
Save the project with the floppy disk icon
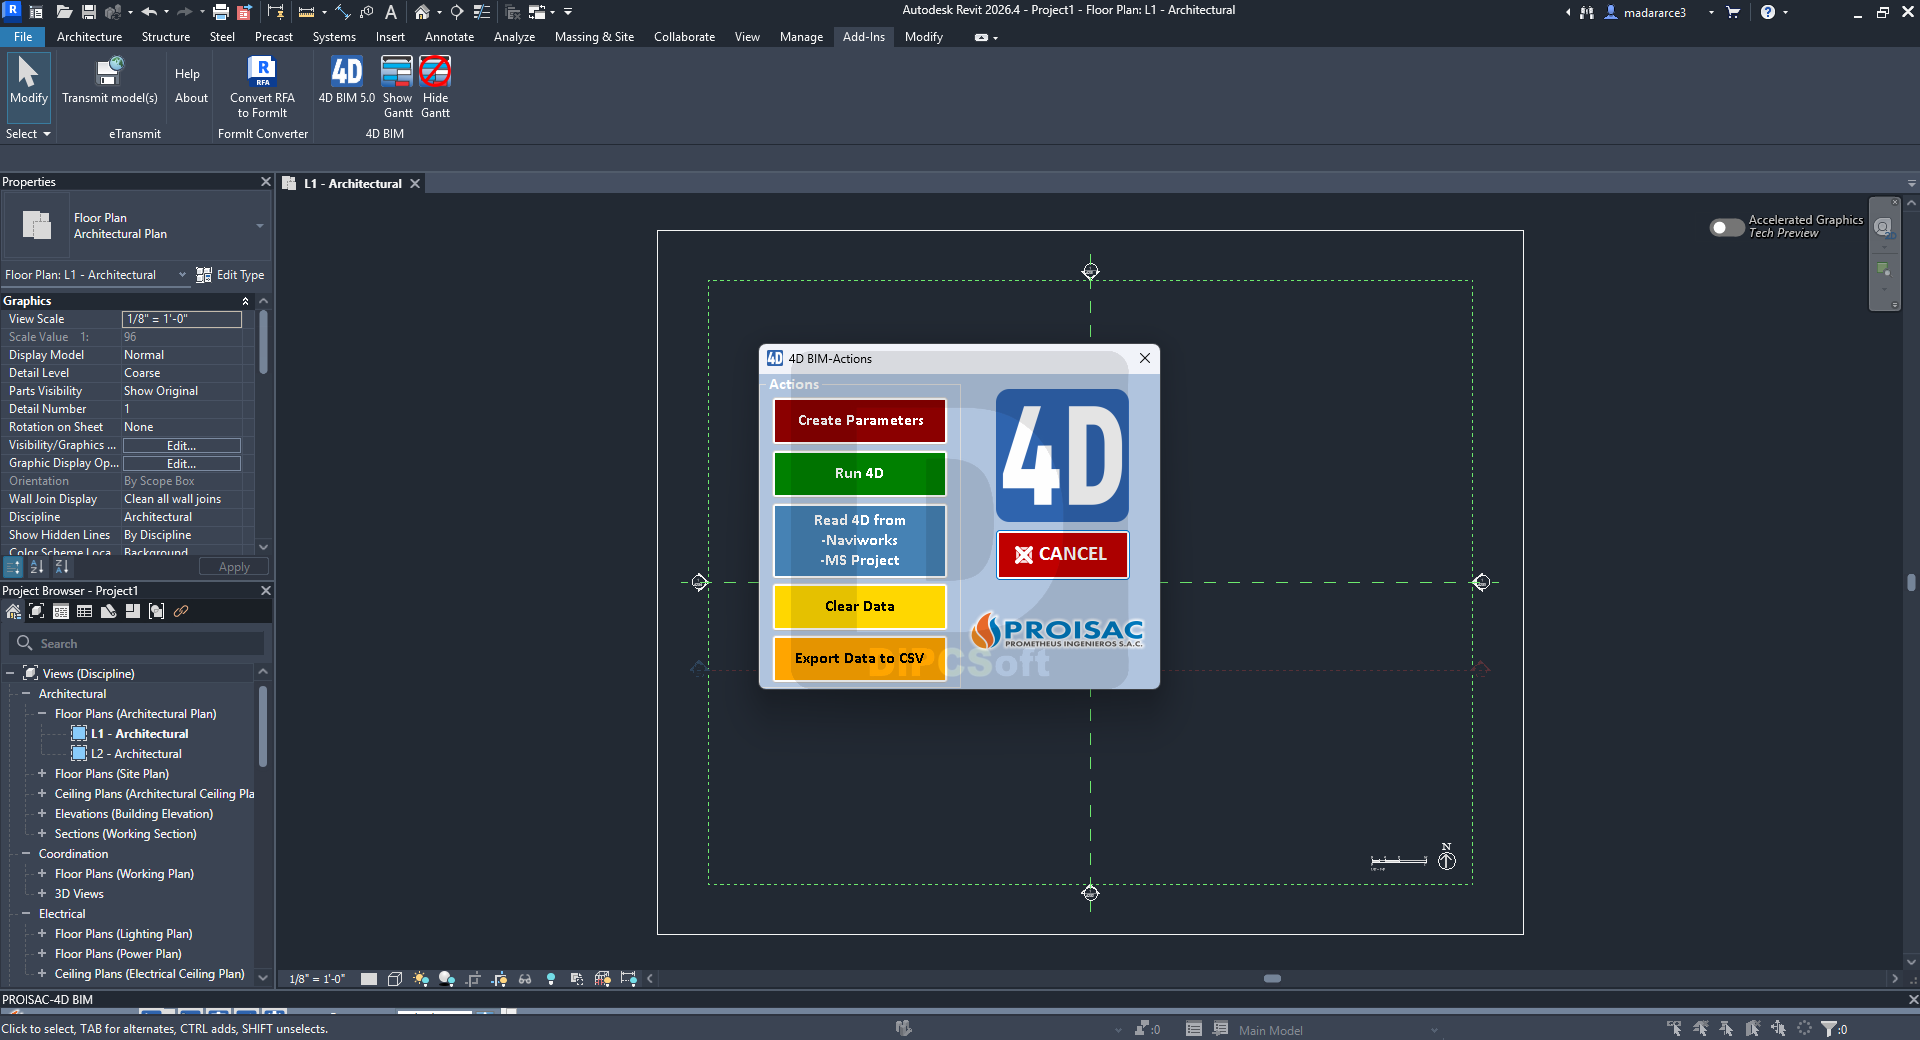pyautogui.click(x=89, y=12)
